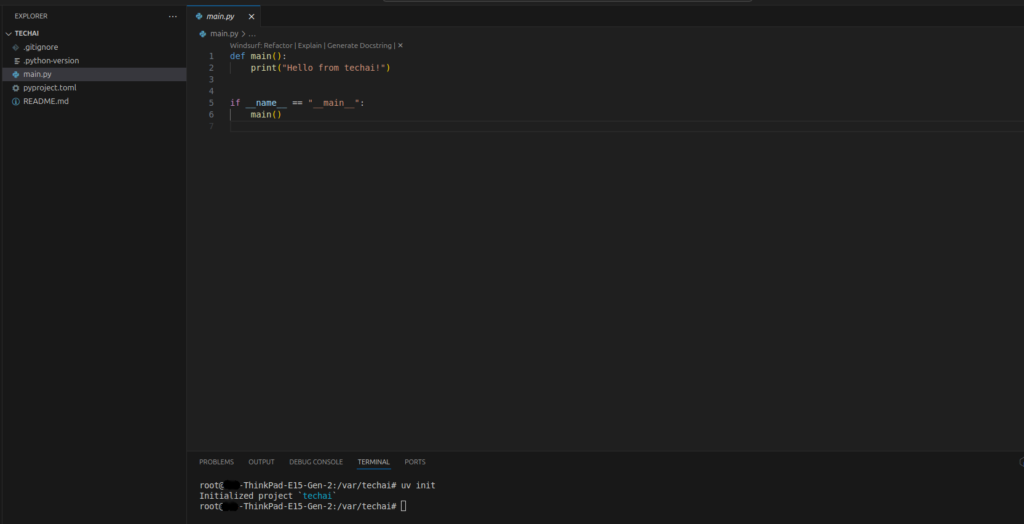
Task: Switch to the PORTS panel tab
Action: [x=415, y=462]
